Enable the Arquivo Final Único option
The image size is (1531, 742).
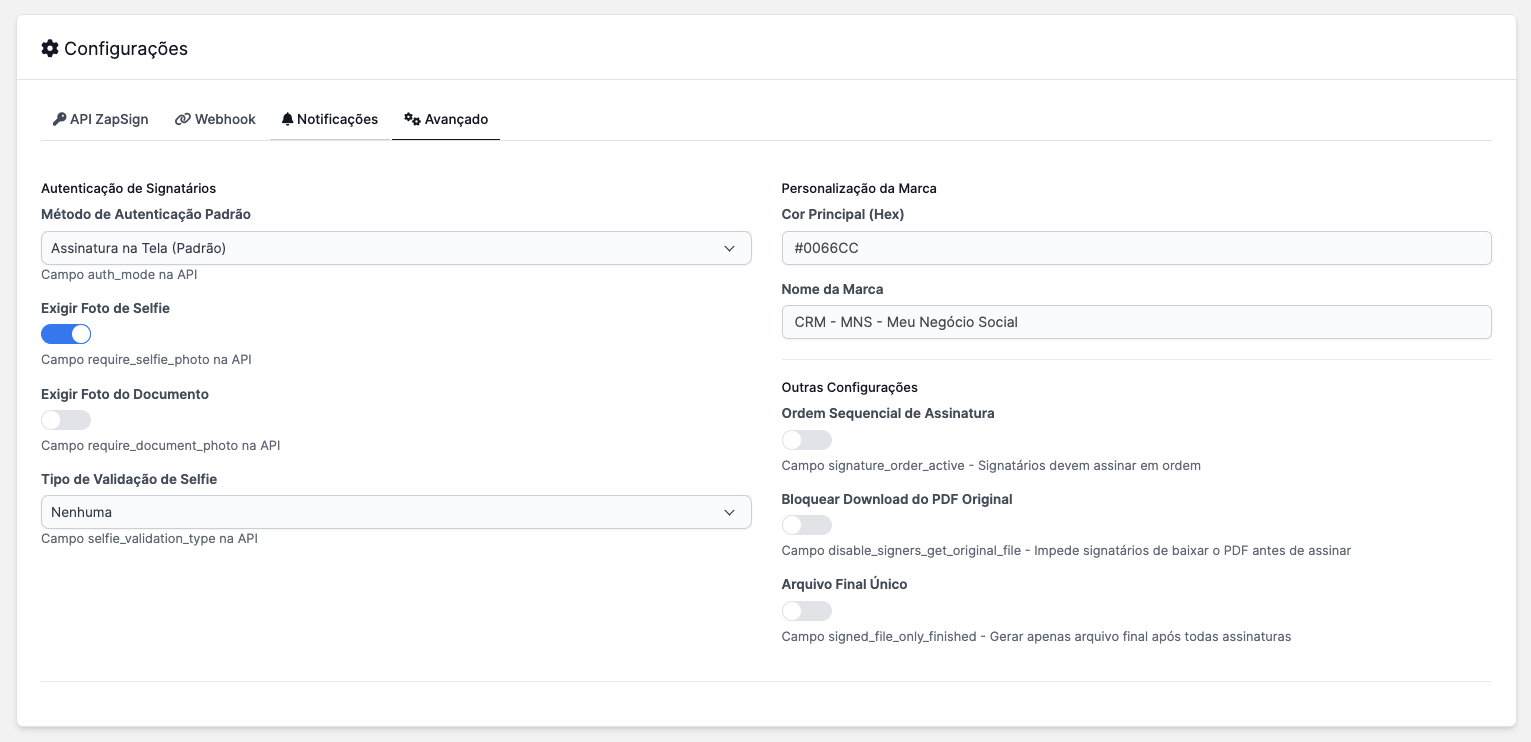pos(807,610)
